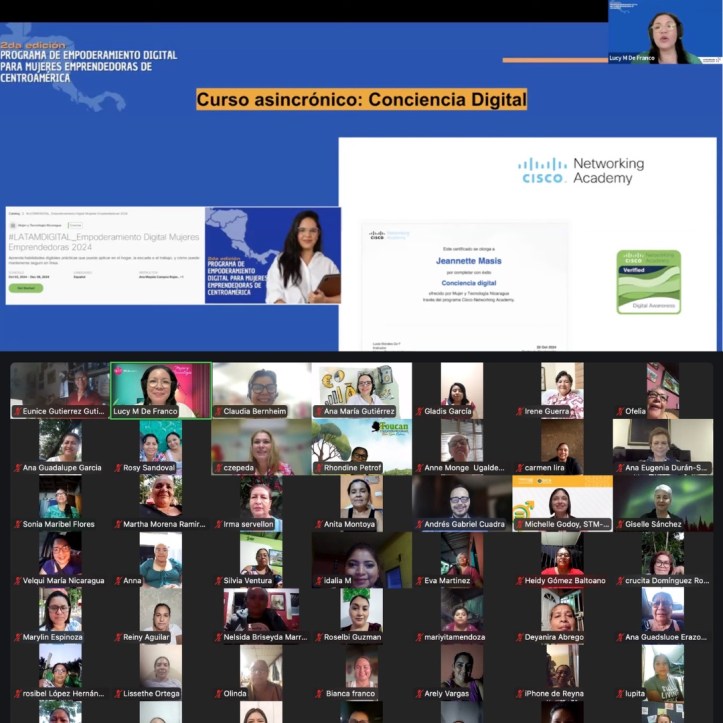Click the muted mic icon beside Ana Eugenia Durán
This screenshot has height=723, width=723.
tap(620, 468)
